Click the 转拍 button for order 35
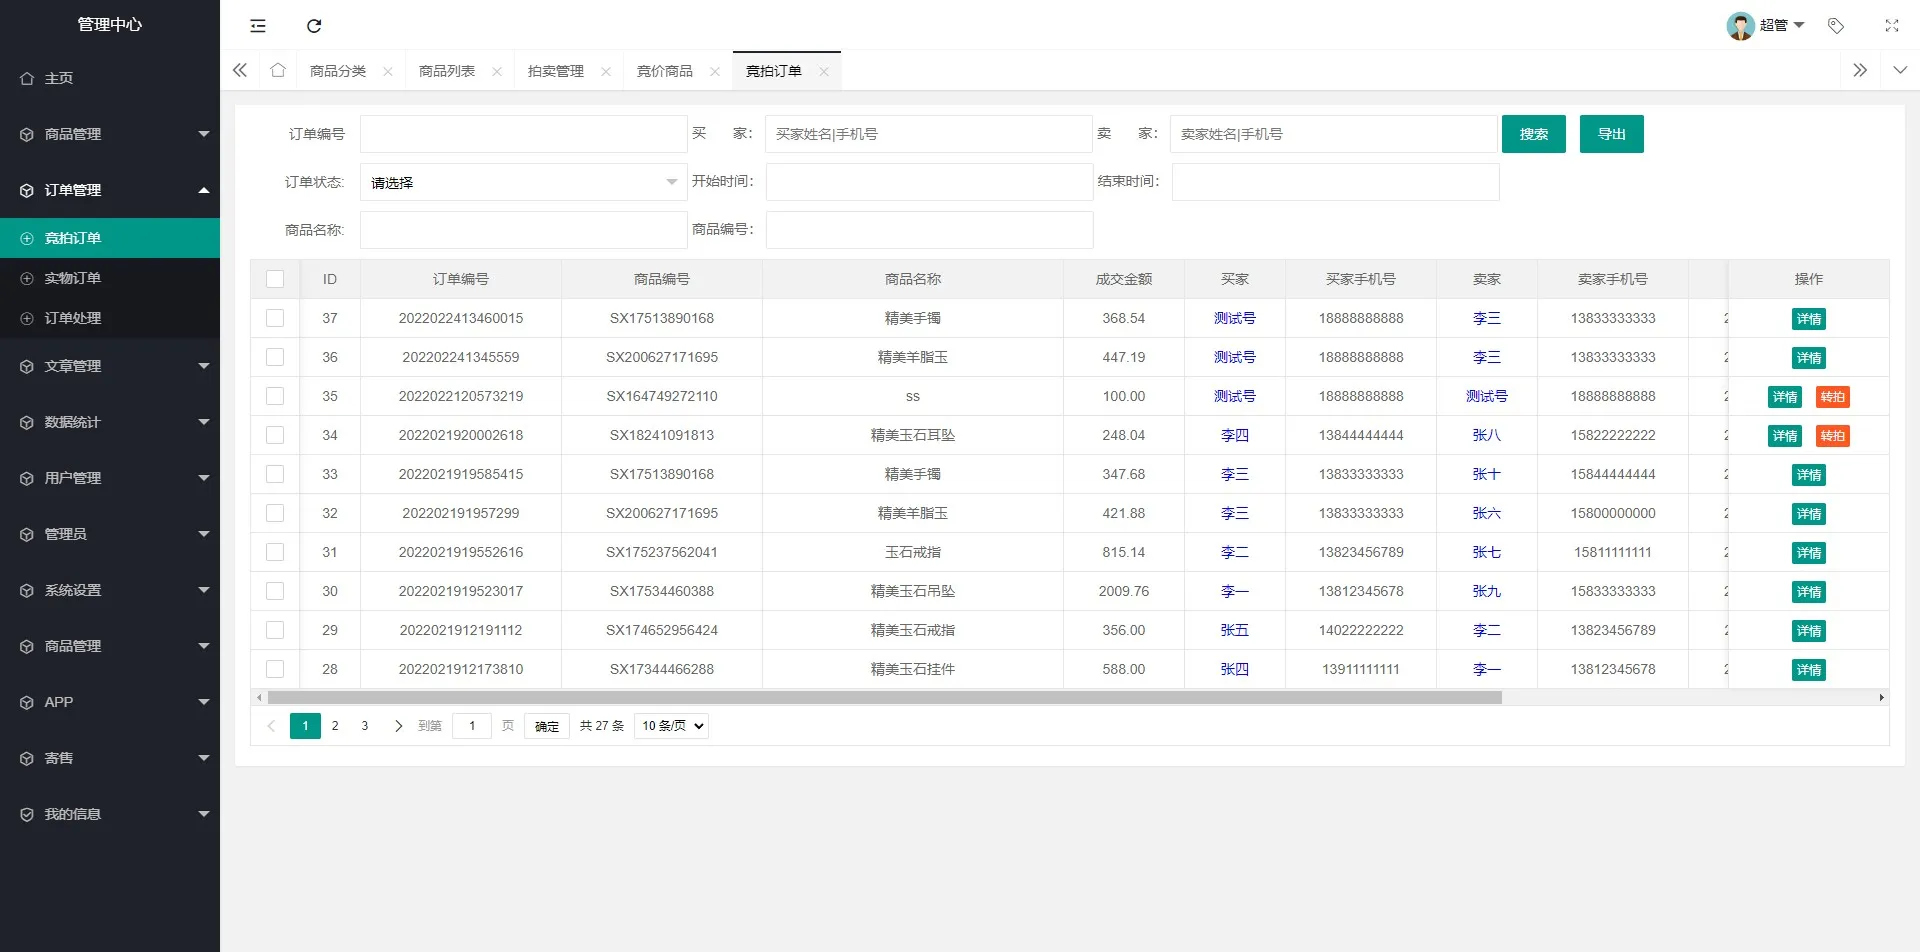Image resolution: width=1920 pixels, height=952 pixels. click(x=1832, y=397)
